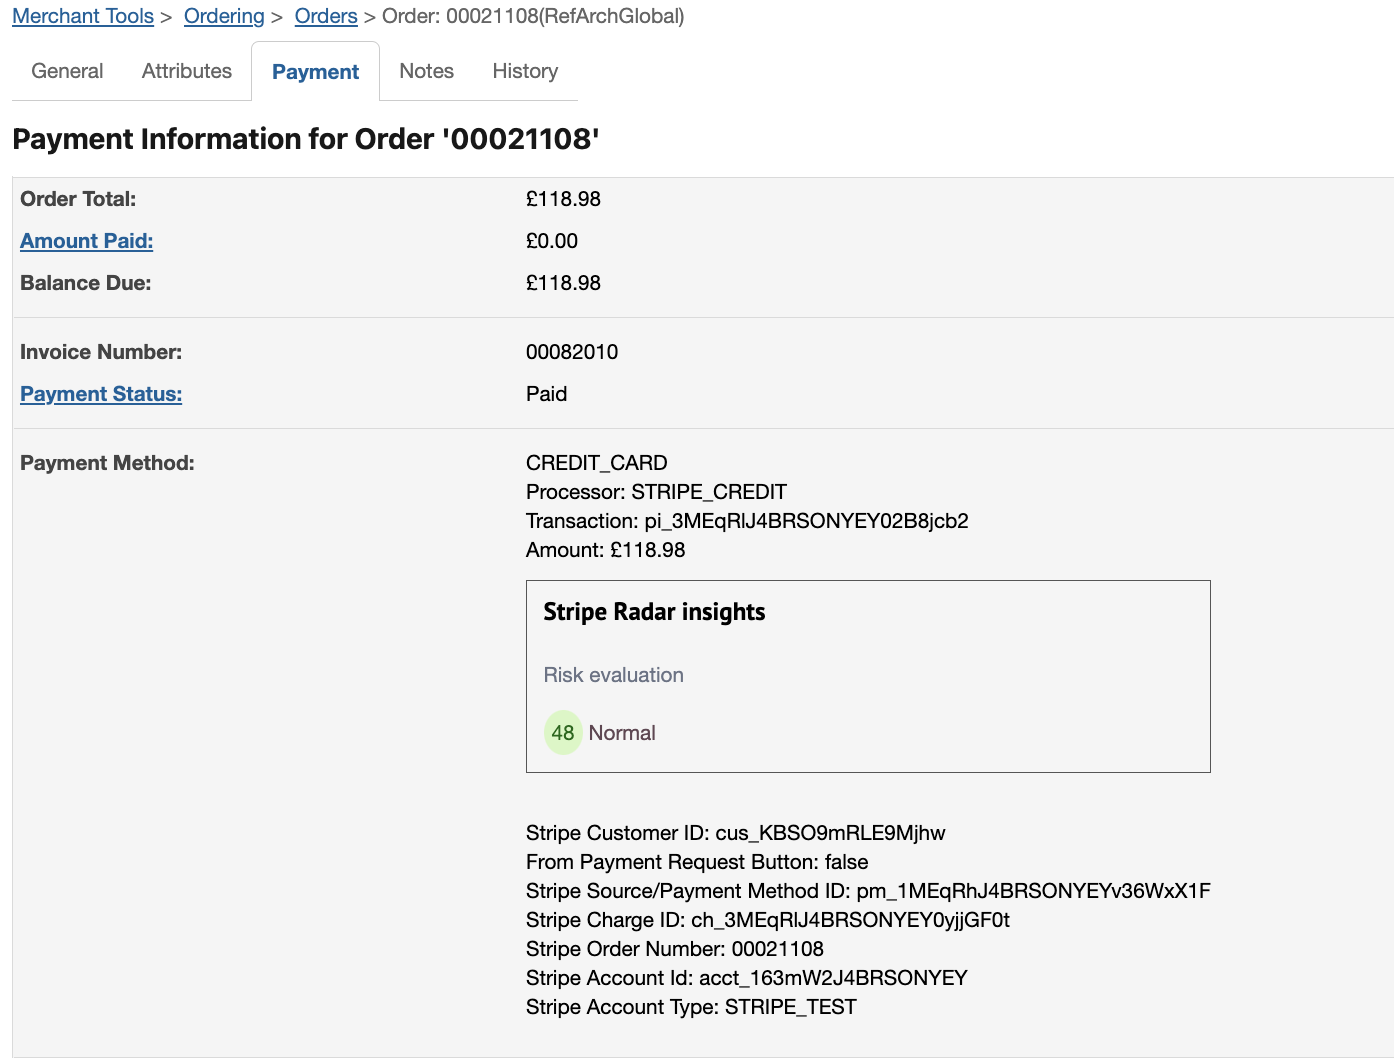The width and height of the screenshot is (1394, 1058).
Task: Click the Stripe Source/Payment Method ID line
Action: click(867, 891)
